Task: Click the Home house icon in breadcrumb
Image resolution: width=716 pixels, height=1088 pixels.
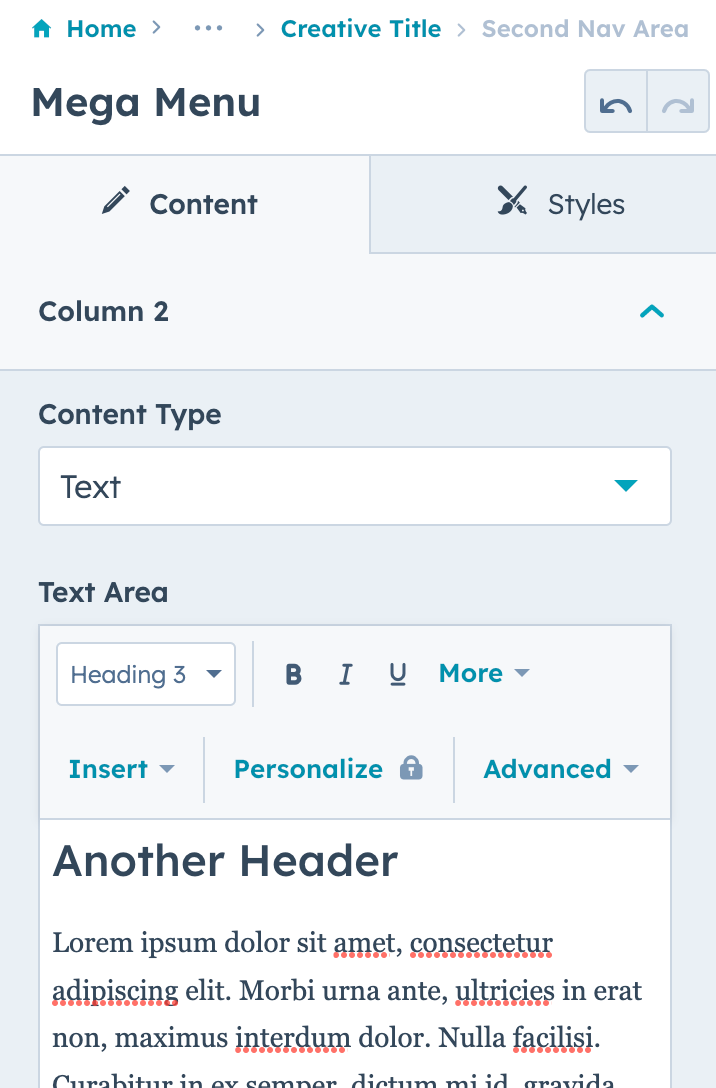Action: [x=42, y=30]
